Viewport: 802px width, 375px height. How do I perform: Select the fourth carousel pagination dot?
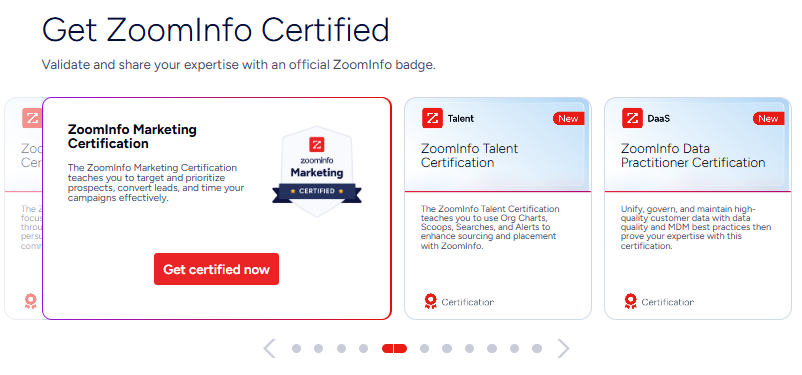coord(363,348)
